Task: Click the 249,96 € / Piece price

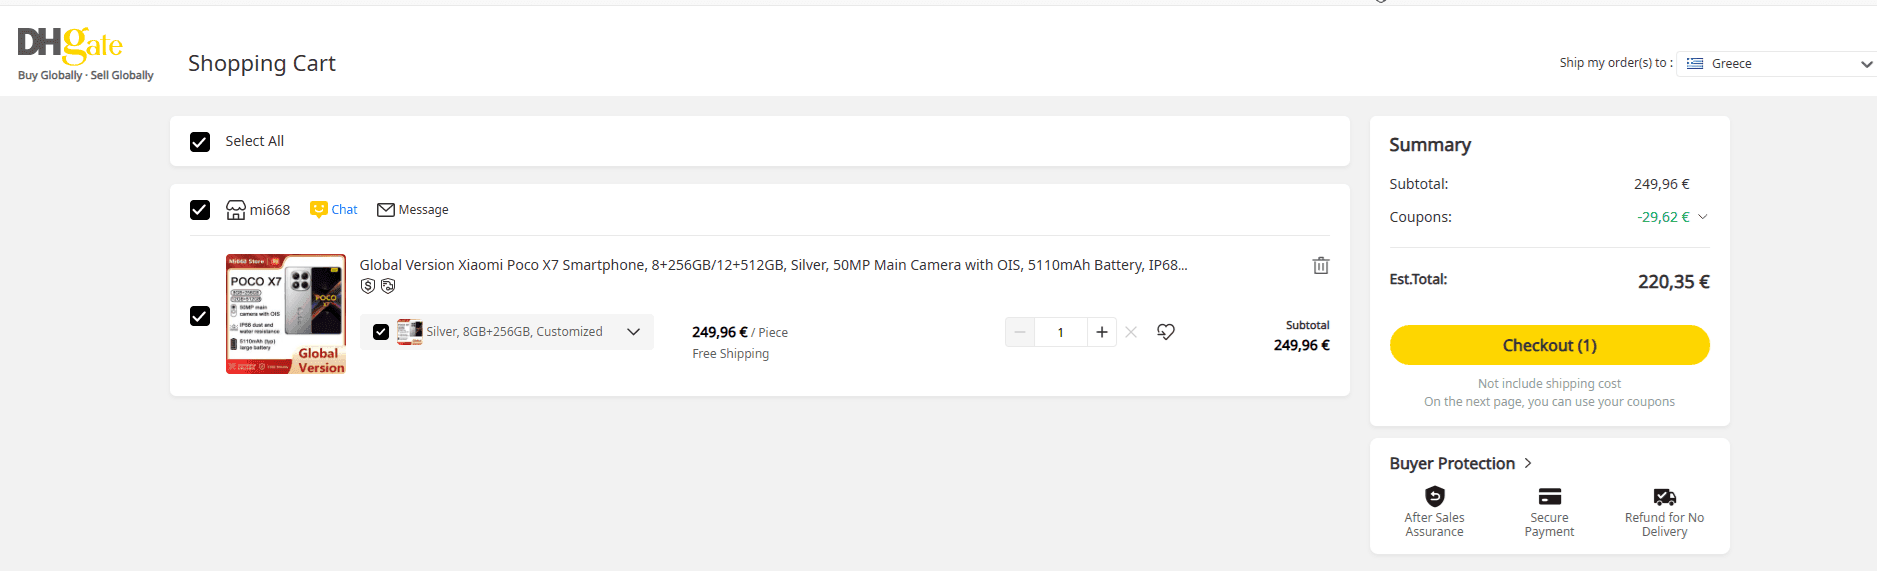Action: click(740, 332)
